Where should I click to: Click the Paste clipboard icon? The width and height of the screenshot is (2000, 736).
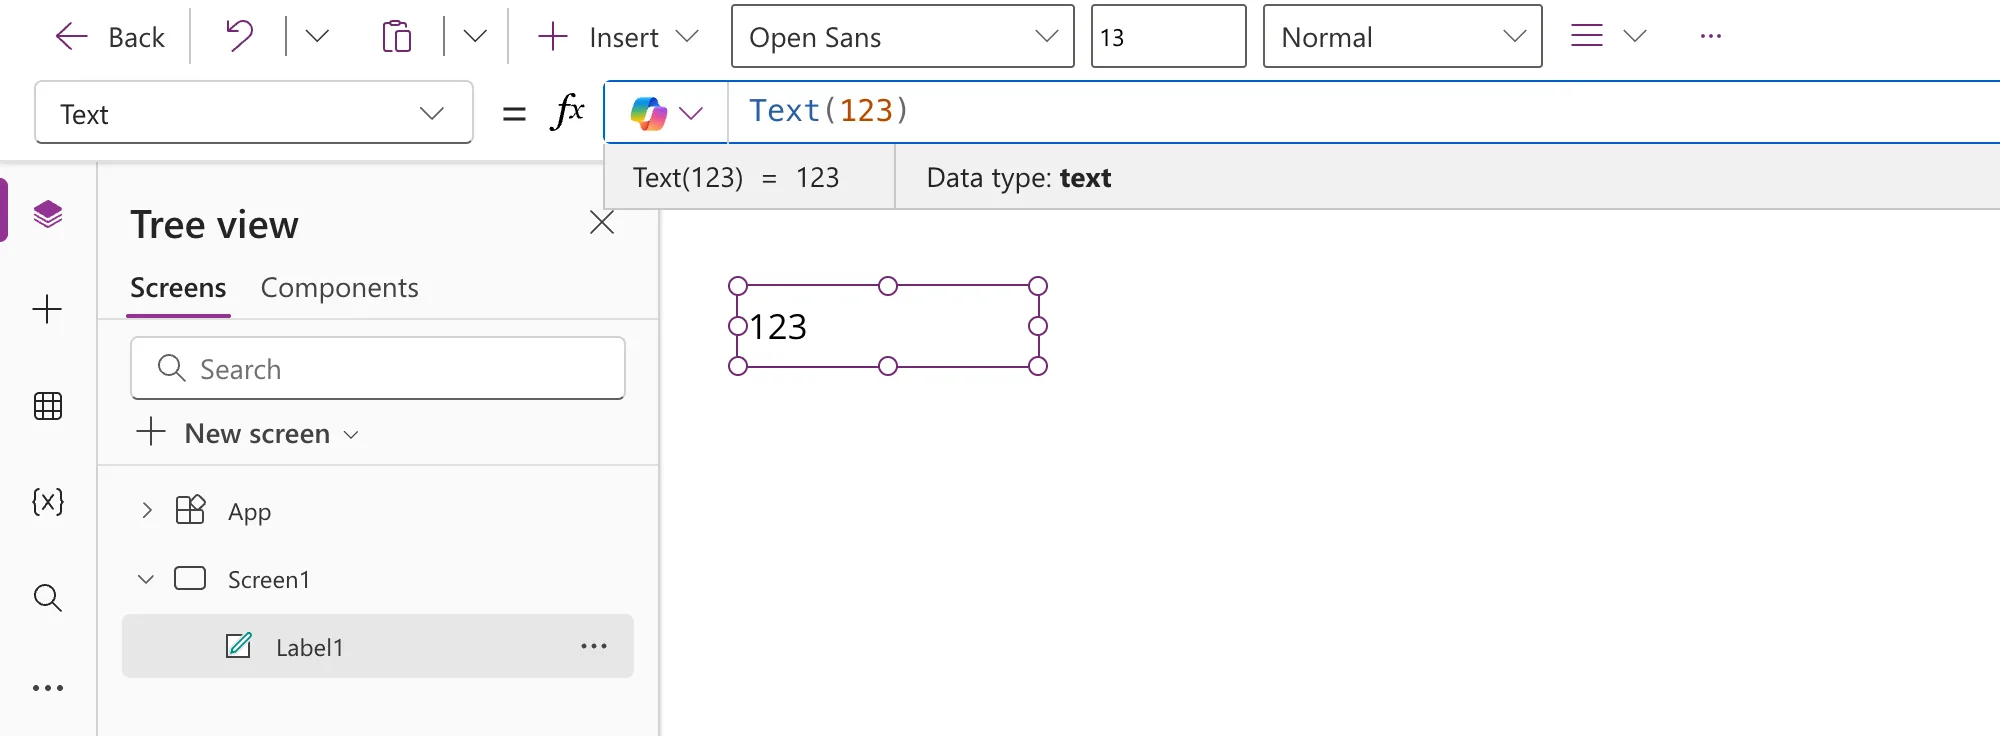(x=397, y=37)
